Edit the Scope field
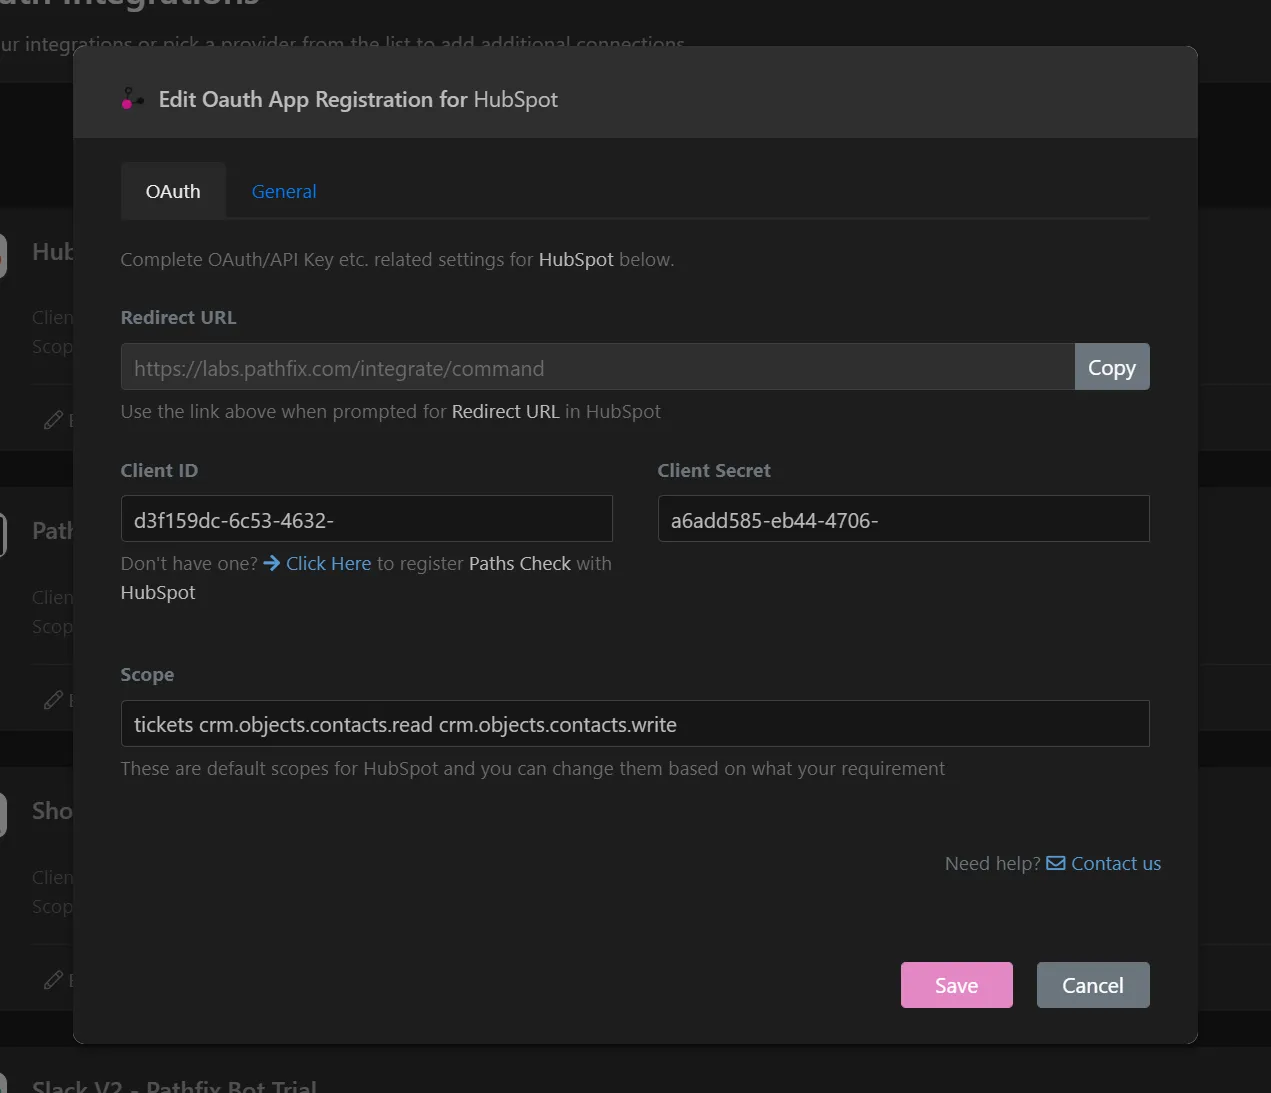The width and height of the screenshot is (1271, 1093). coord(635,723)
